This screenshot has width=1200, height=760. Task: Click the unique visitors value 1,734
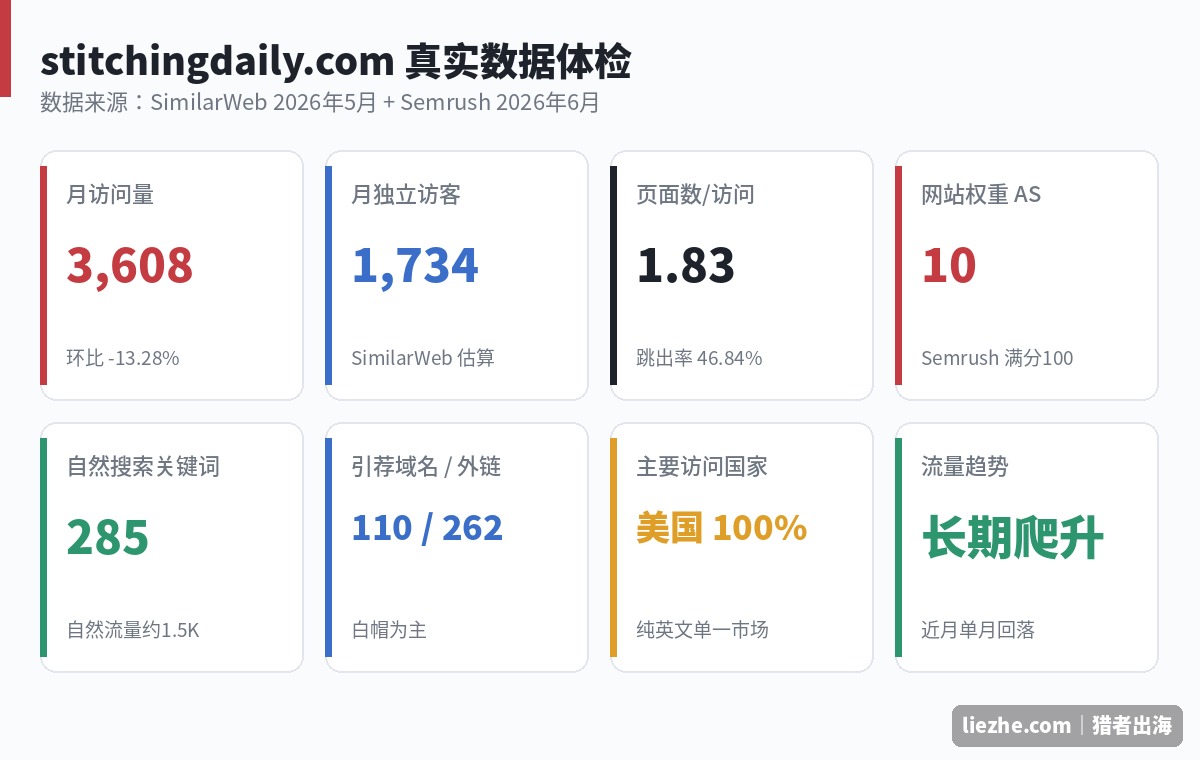pyautogui.click(x=415, y=265)
